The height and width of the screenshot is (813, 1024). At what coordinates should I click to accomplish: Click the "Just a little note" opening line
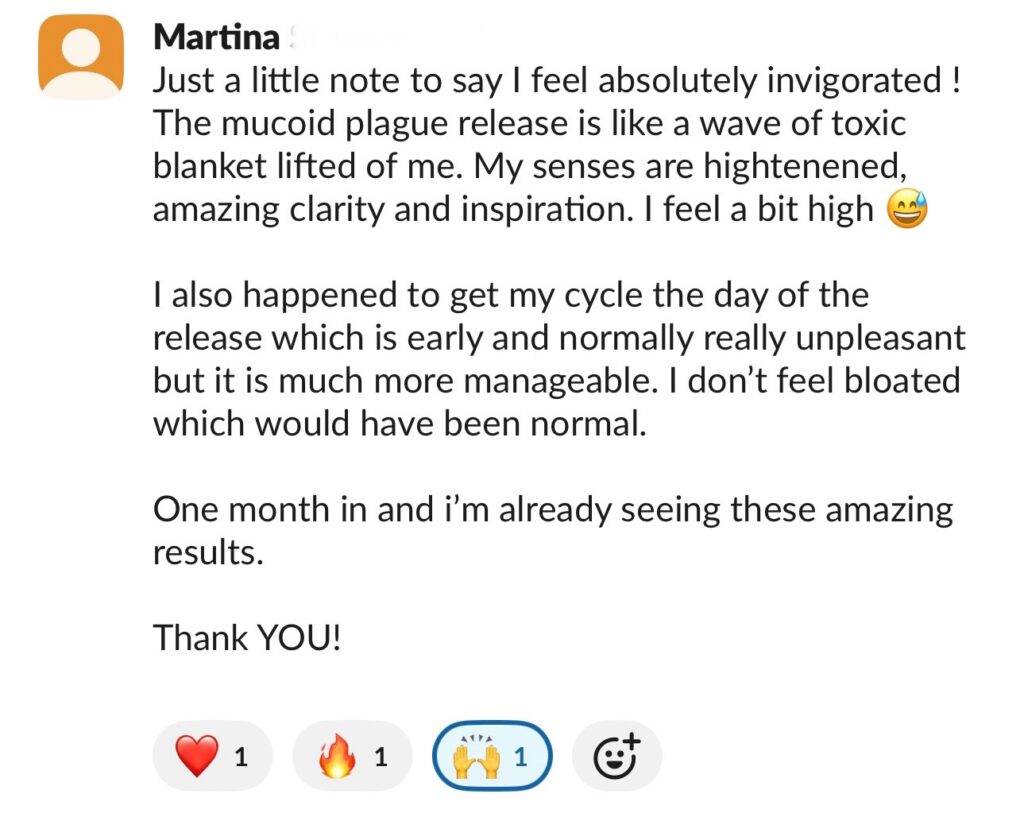(x=555, y=81)
